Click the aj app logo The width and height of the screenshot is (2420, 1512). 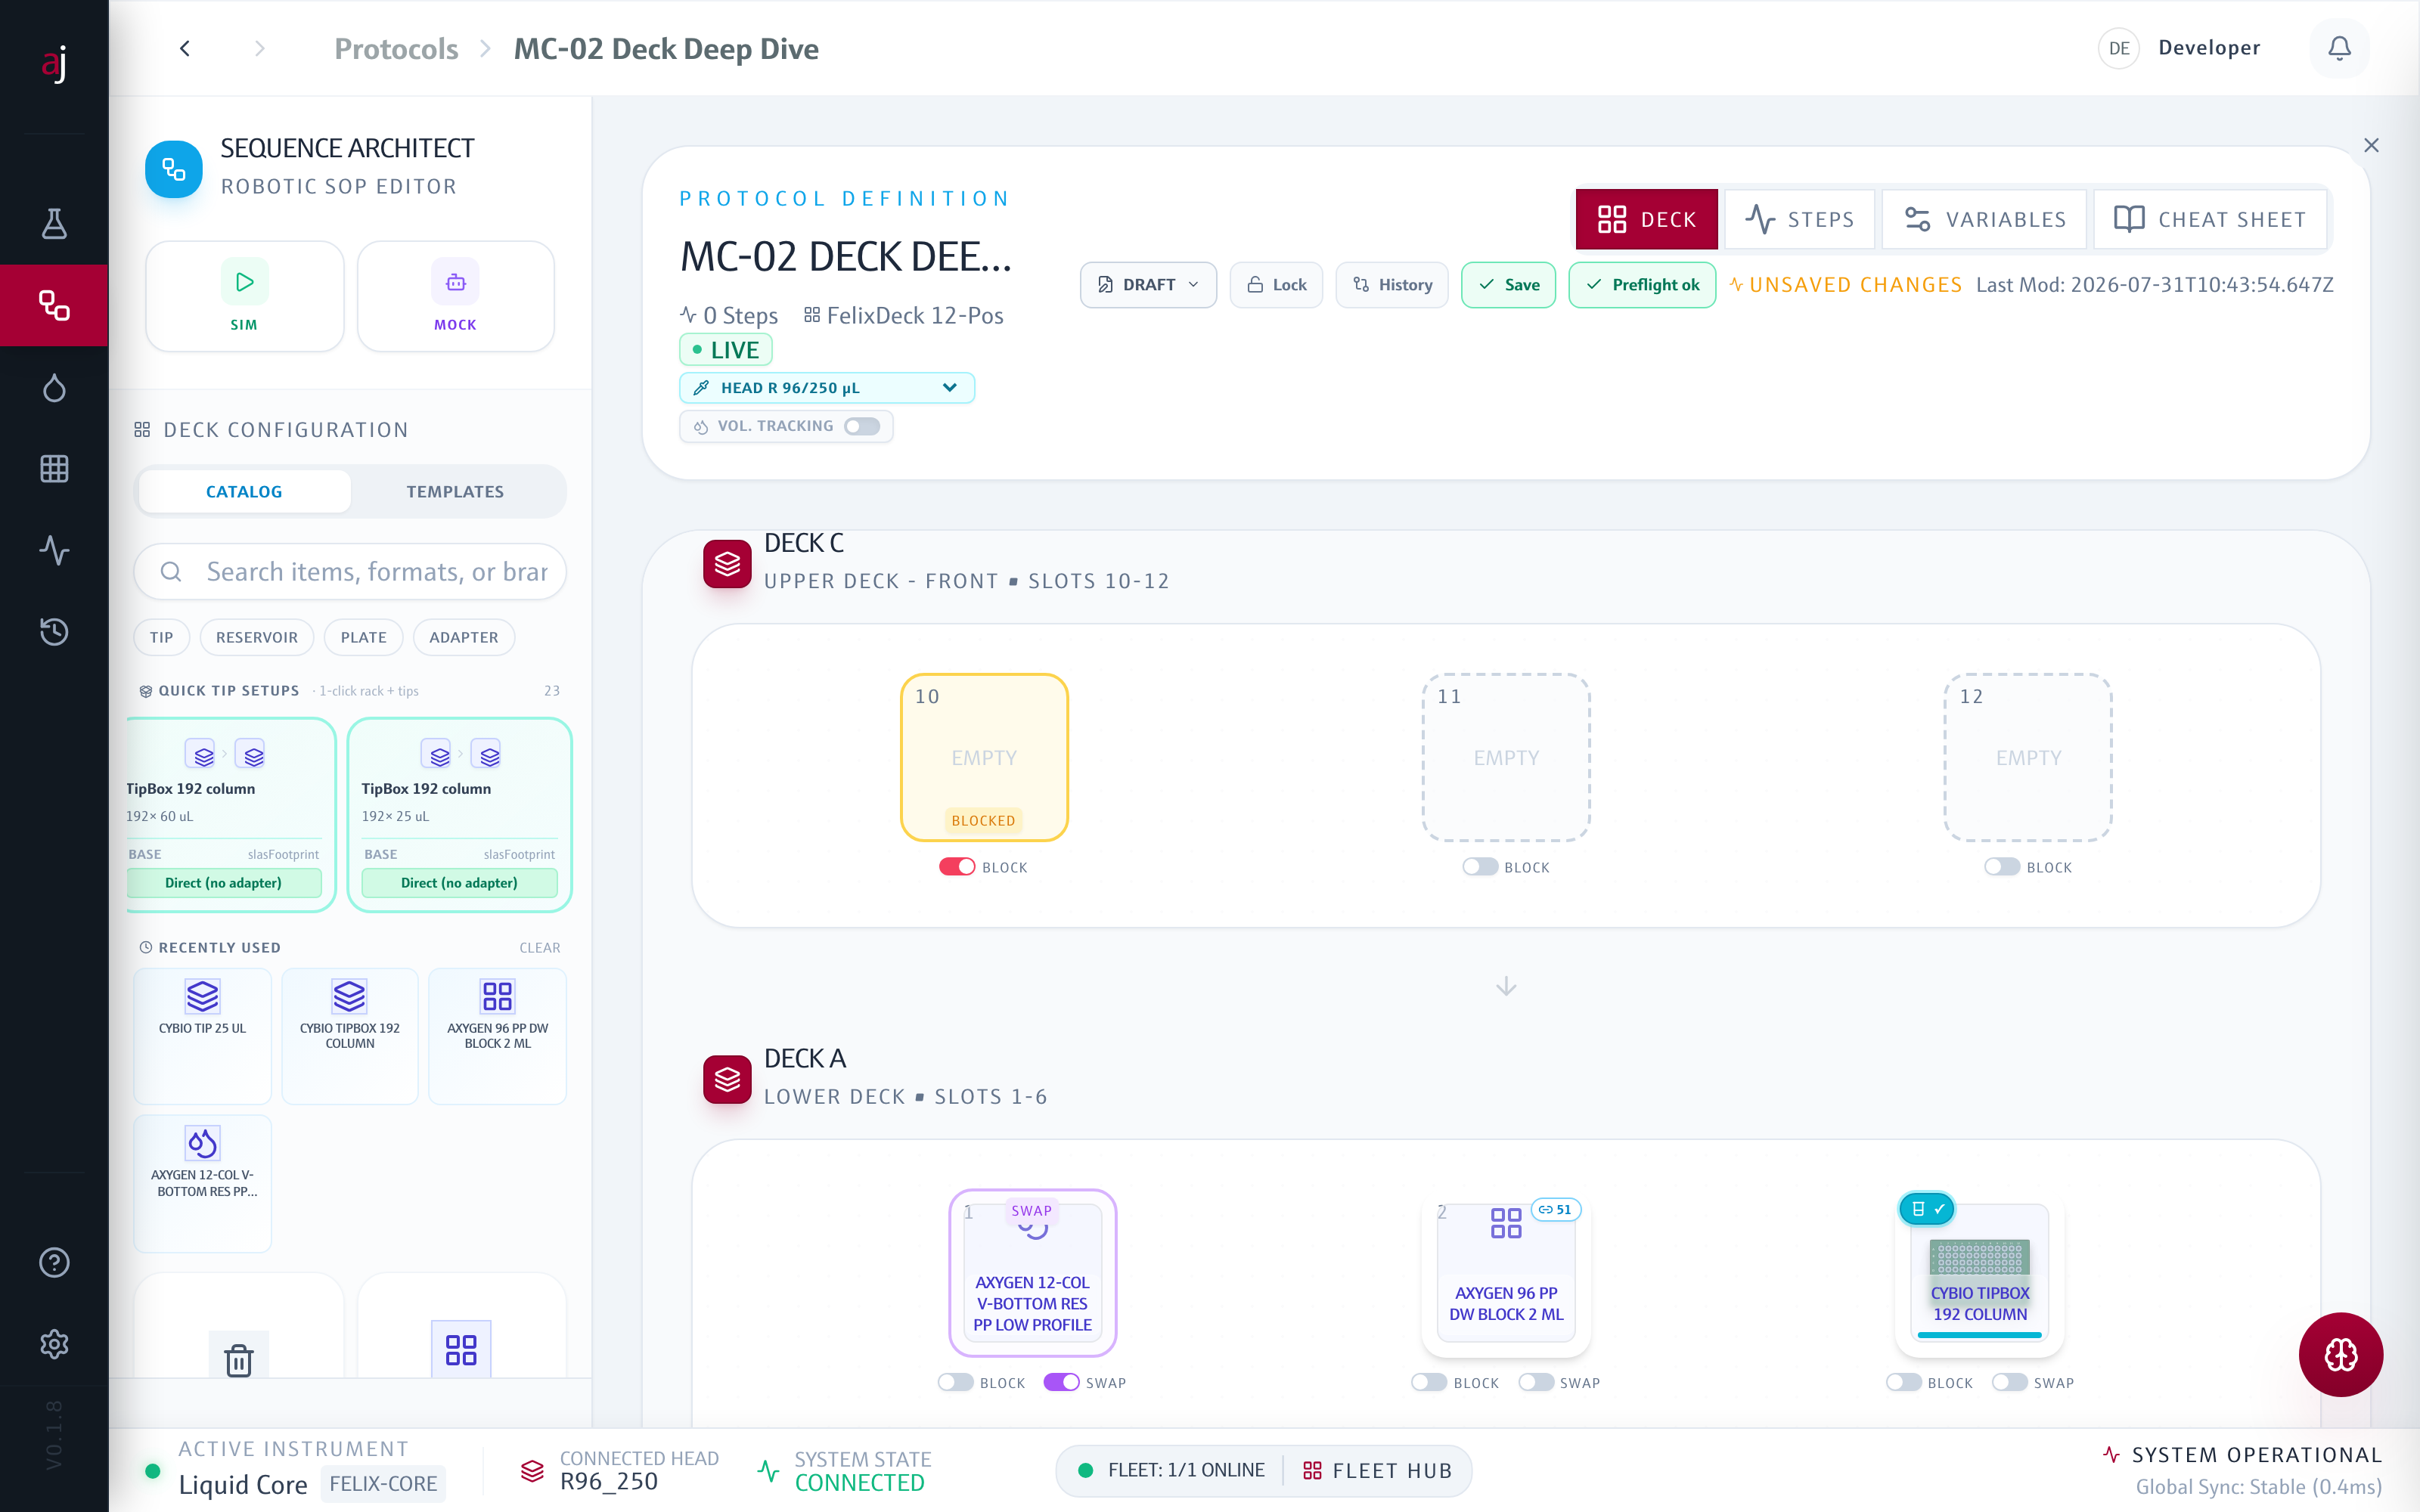coord(54,63)
